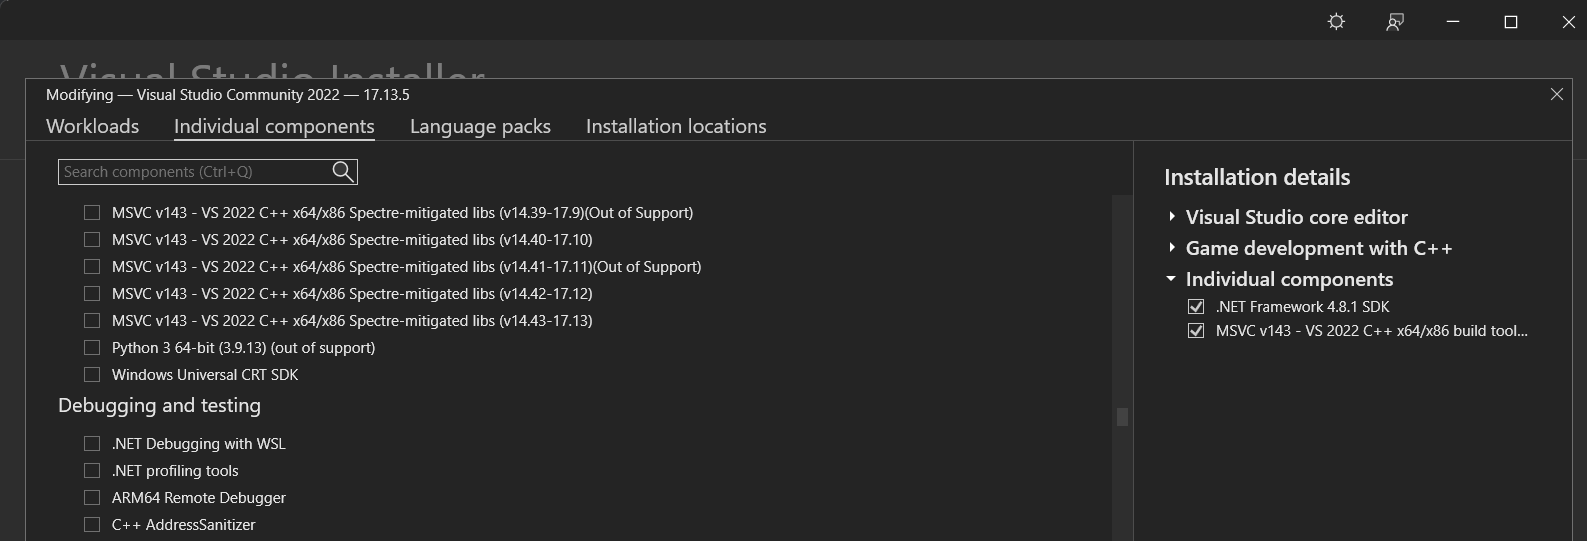The width and height of the screenshot is (1587, 541).
Task: Close the Modifying dialog with X
Action: (x=1556, y=94)
